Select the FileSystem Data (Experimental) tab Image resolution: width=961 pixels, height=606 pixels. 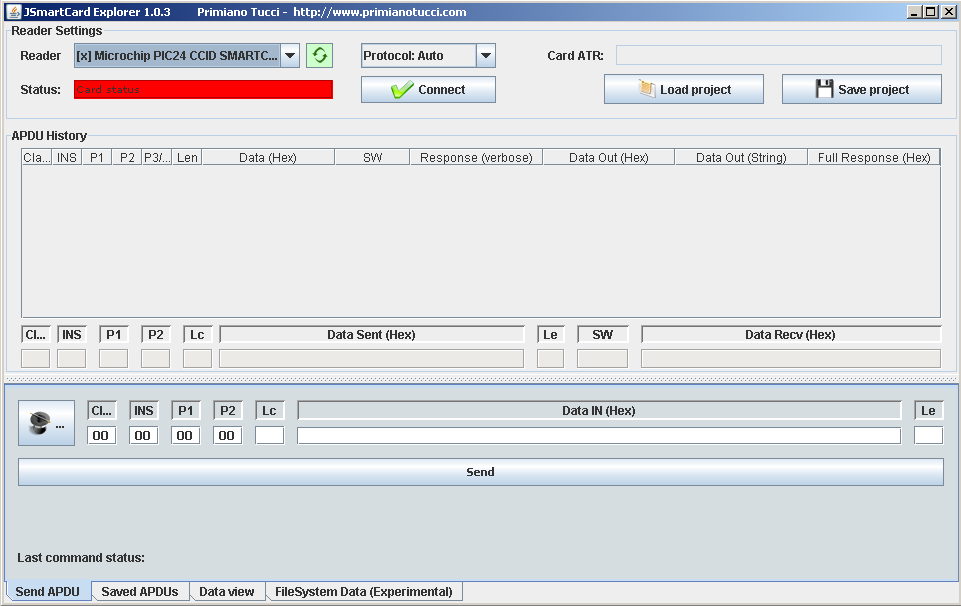pos(363,592)
